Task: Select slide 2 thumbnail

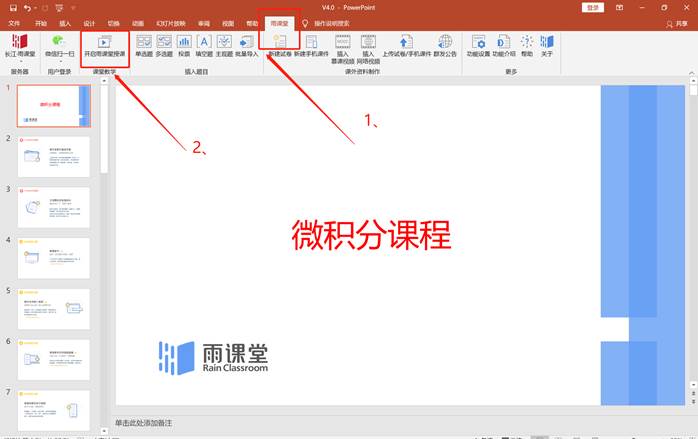Action: coord(54,157)
